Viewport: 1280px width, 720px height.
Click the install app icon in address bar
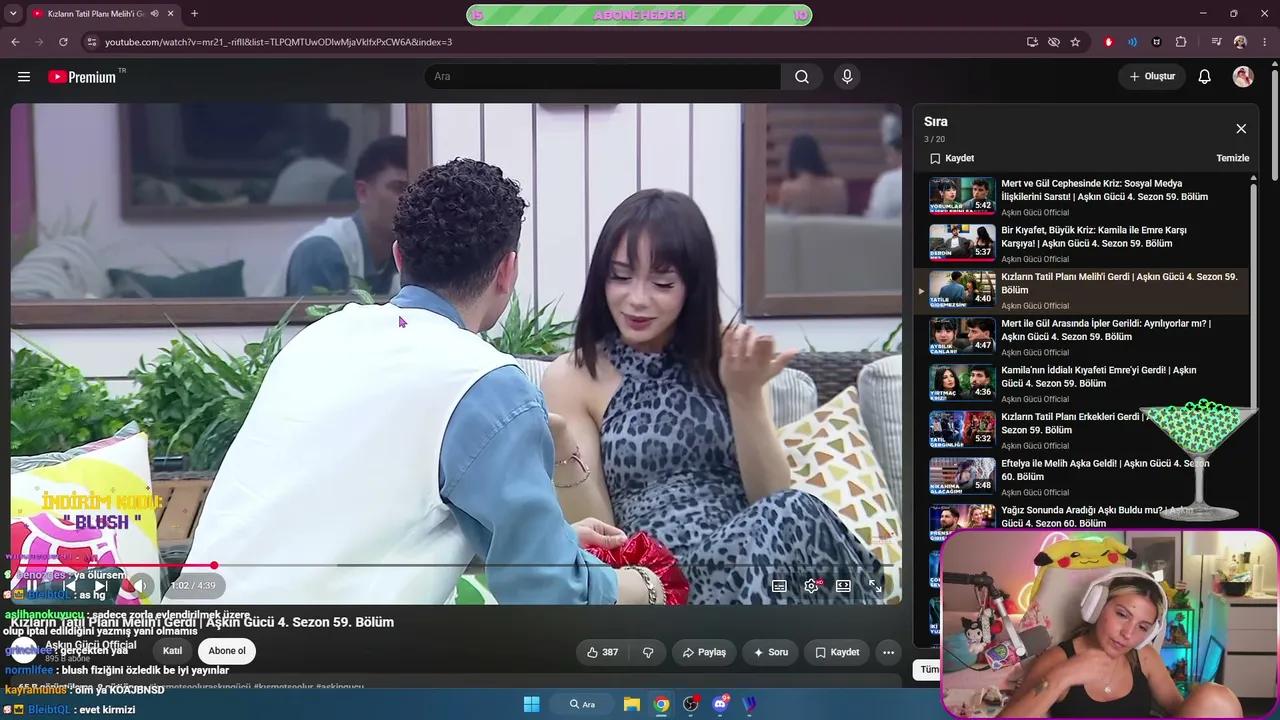point(1032,42)
